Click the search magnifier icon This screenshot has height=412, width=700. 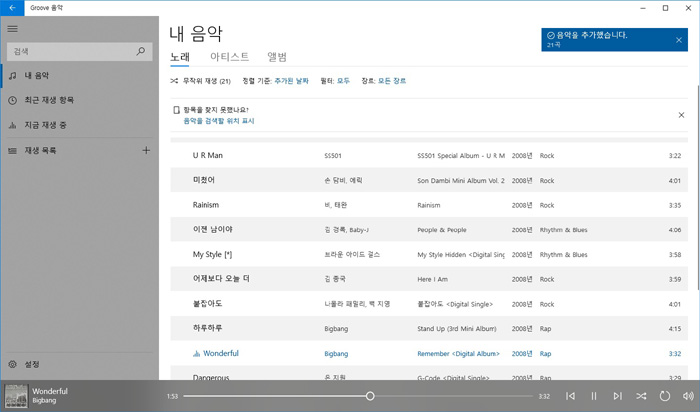(141, 51)
